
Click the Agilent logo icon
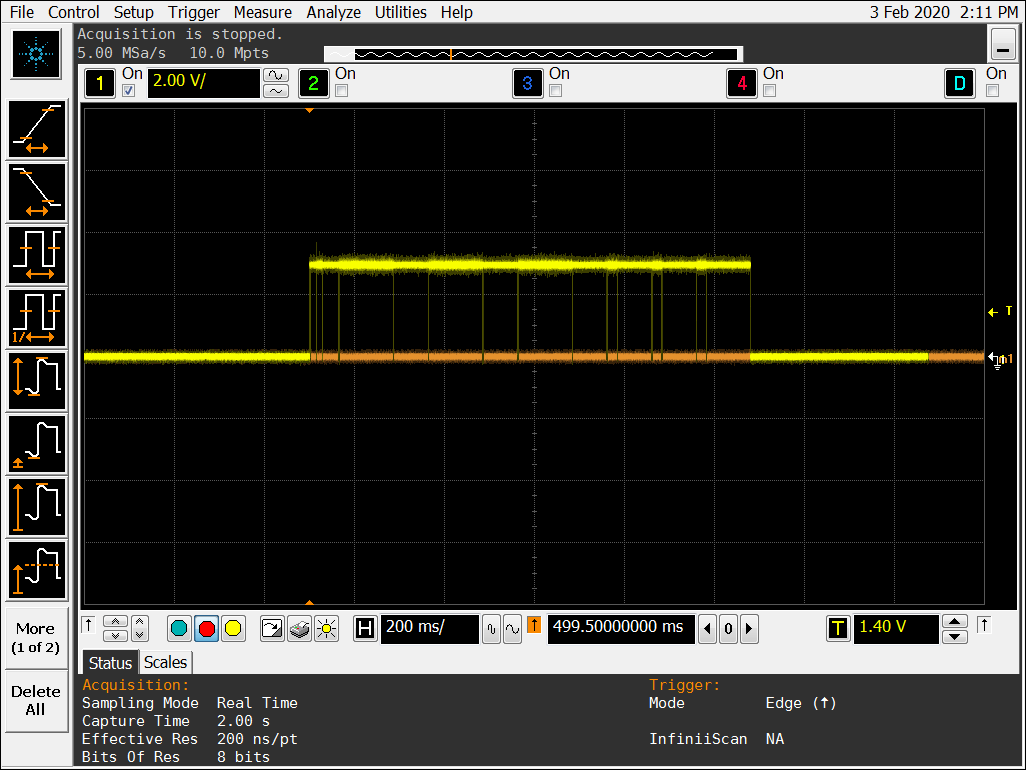click(x=36, y=54)
